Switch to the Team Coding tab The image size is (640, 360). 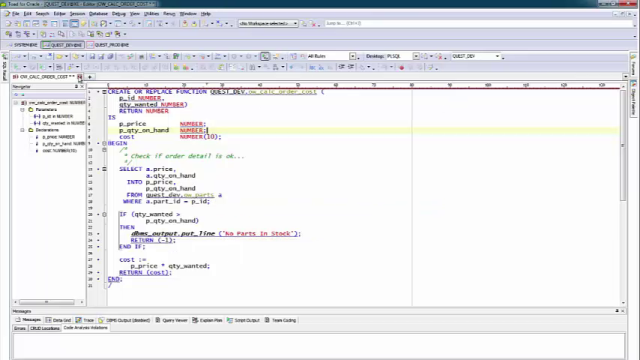[280, 320]
